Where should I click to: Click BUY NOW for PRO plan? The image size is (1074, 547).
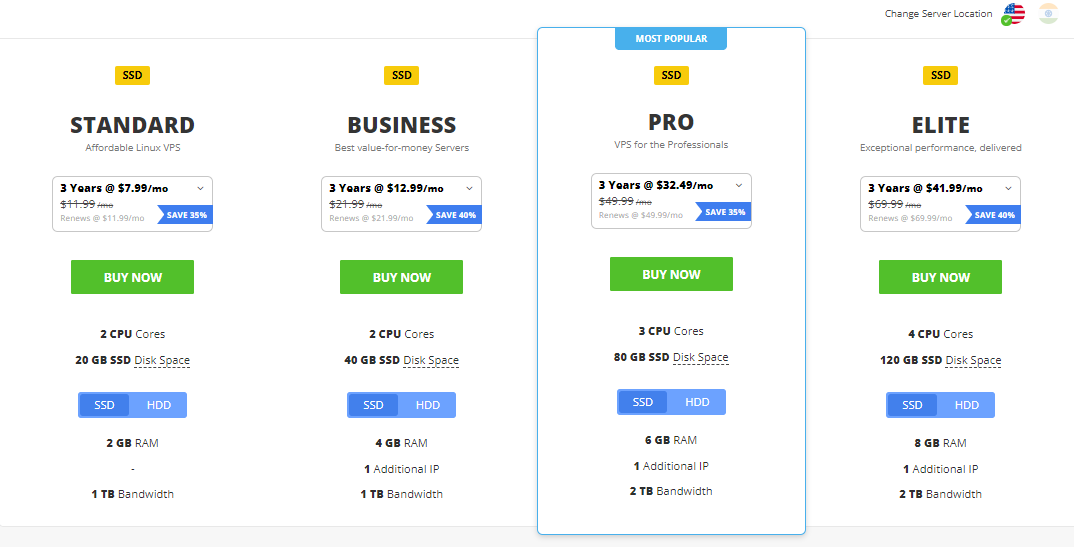(671, 275)
